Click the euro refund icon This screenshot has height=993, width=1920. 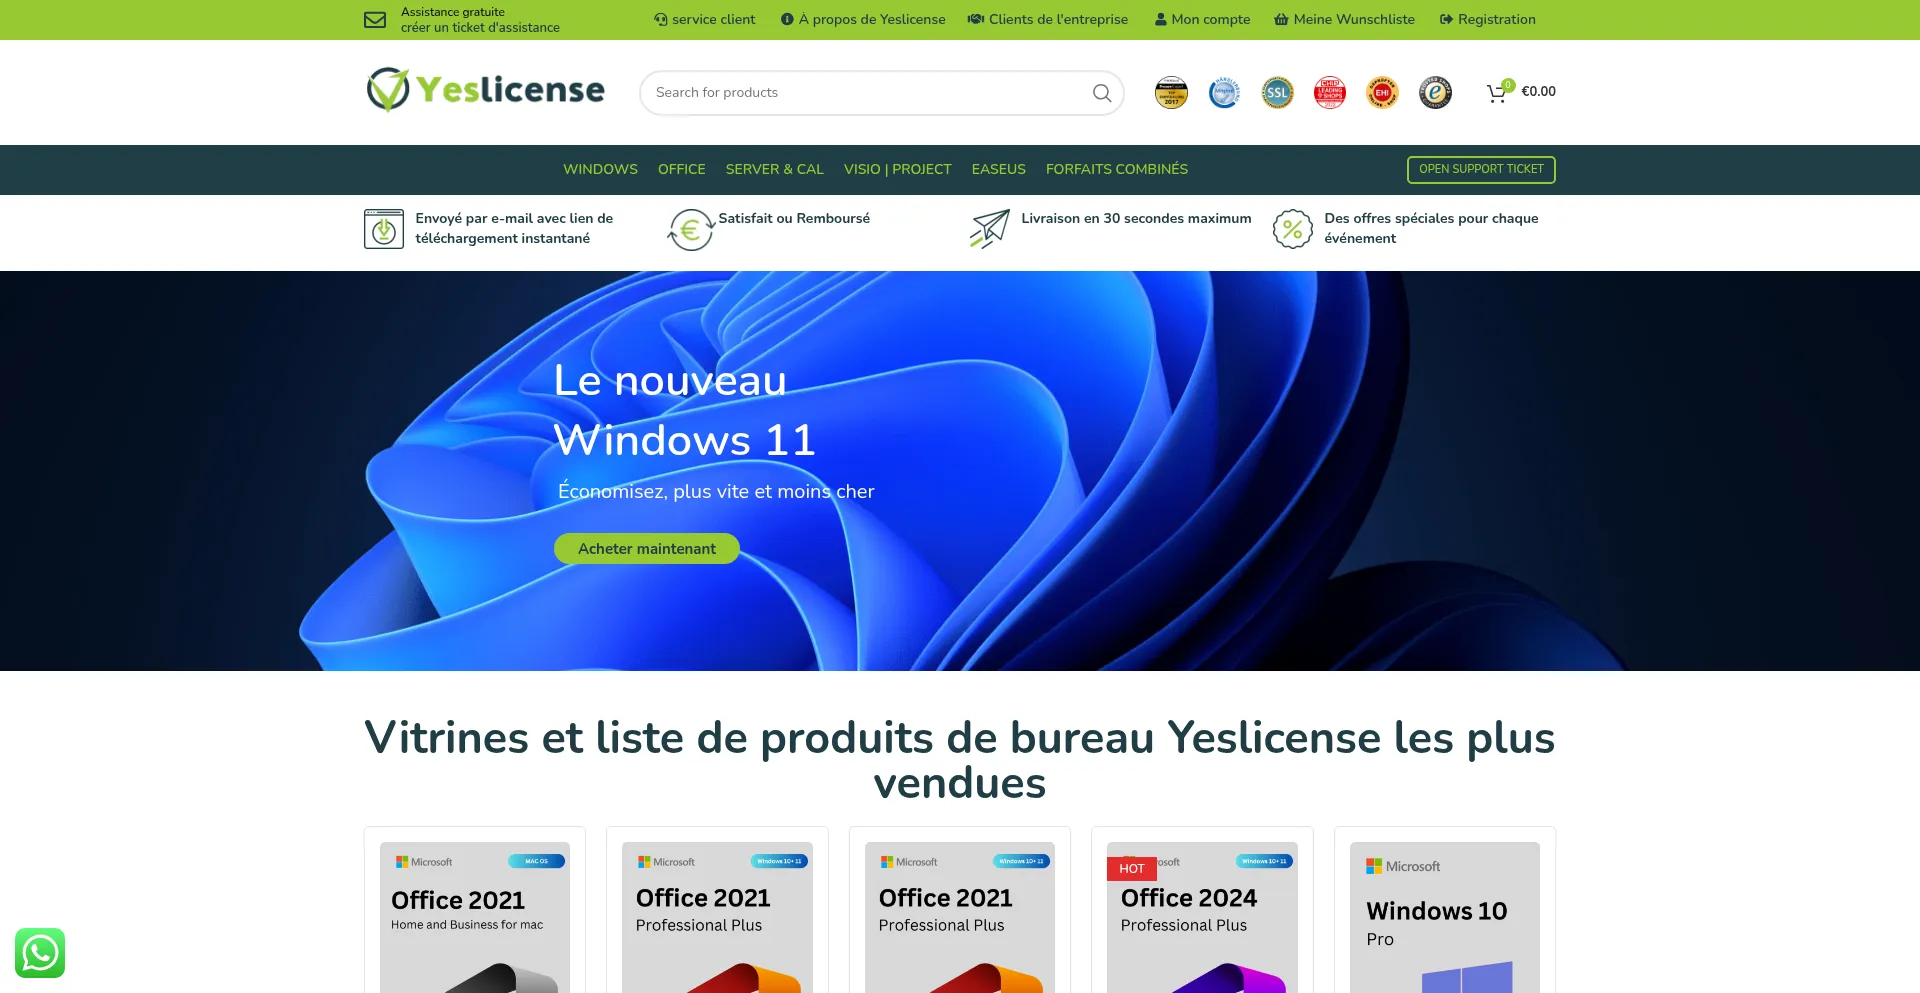pyautogui.click(x=690, y=230)
